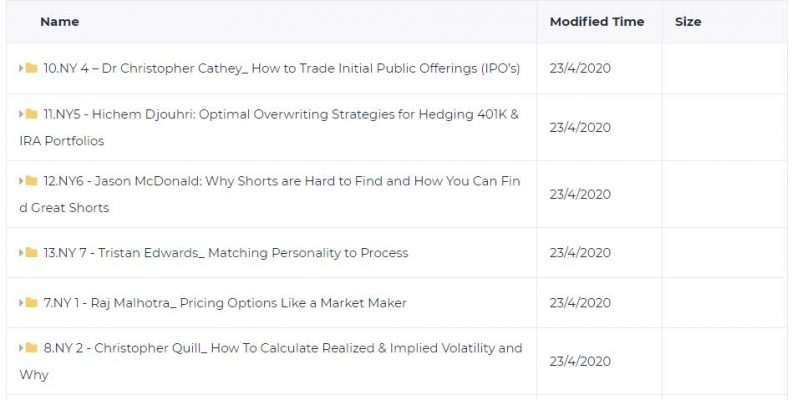
Task: Click the folder icon for 7.NY 1 Raj Malhotra
Action: point(31,303)
